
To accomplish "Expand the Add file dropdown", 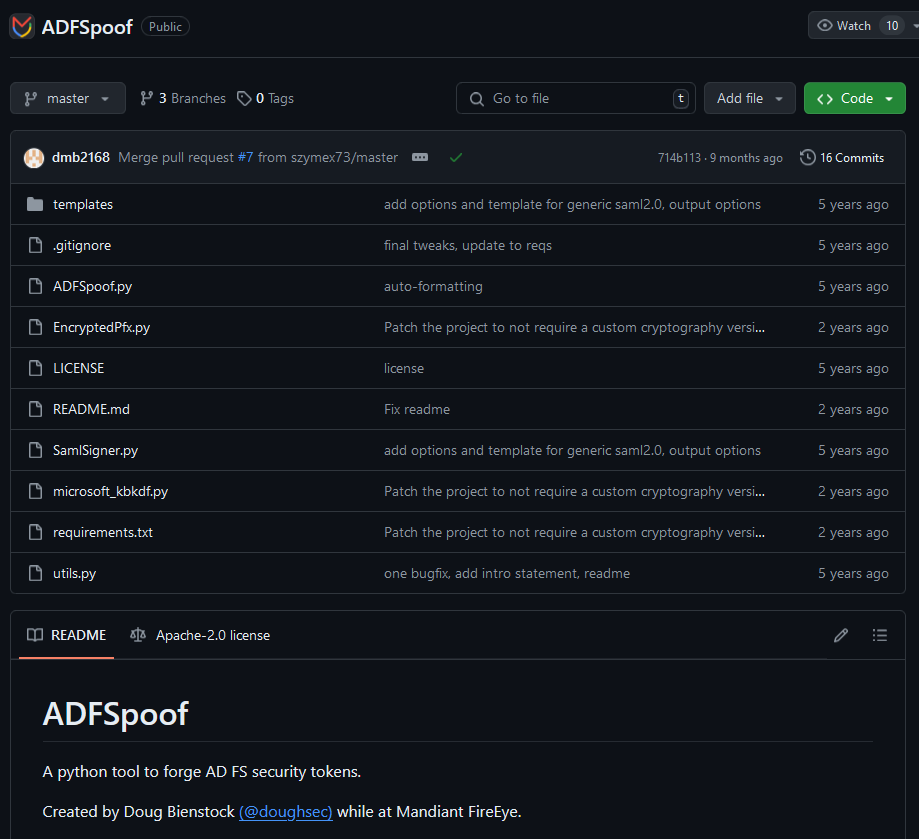I will click(x=750, y=98).
